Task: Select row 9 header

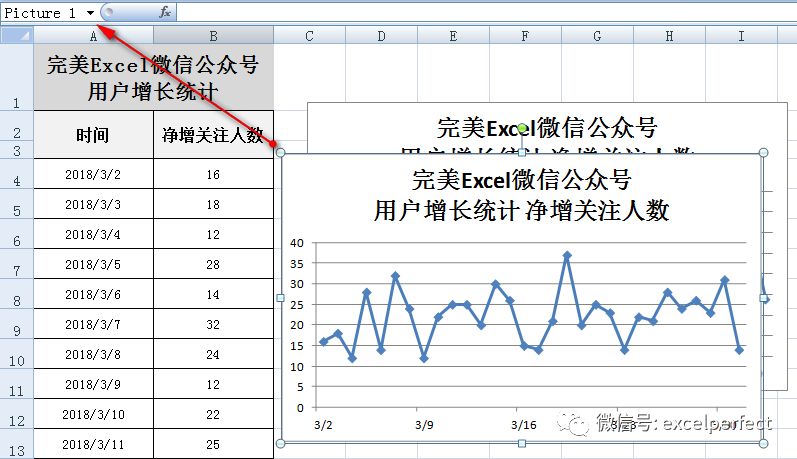Action: coord(17,324)
